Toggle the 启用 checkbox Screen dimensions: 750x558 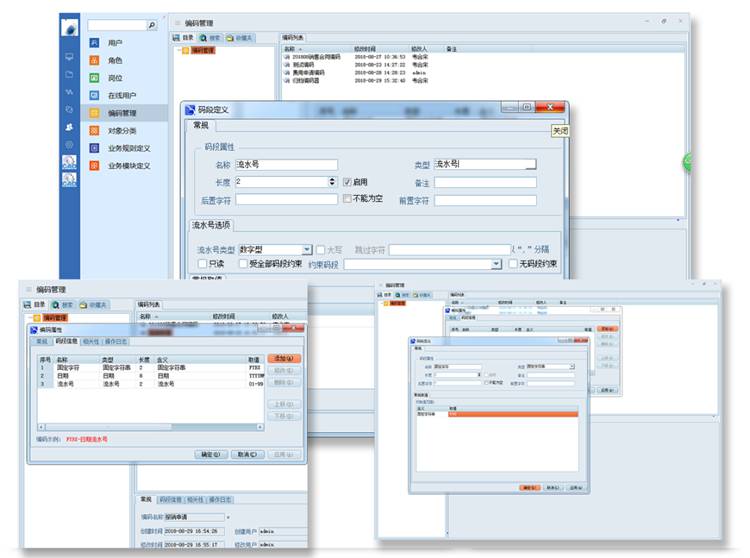pos(348,182)
